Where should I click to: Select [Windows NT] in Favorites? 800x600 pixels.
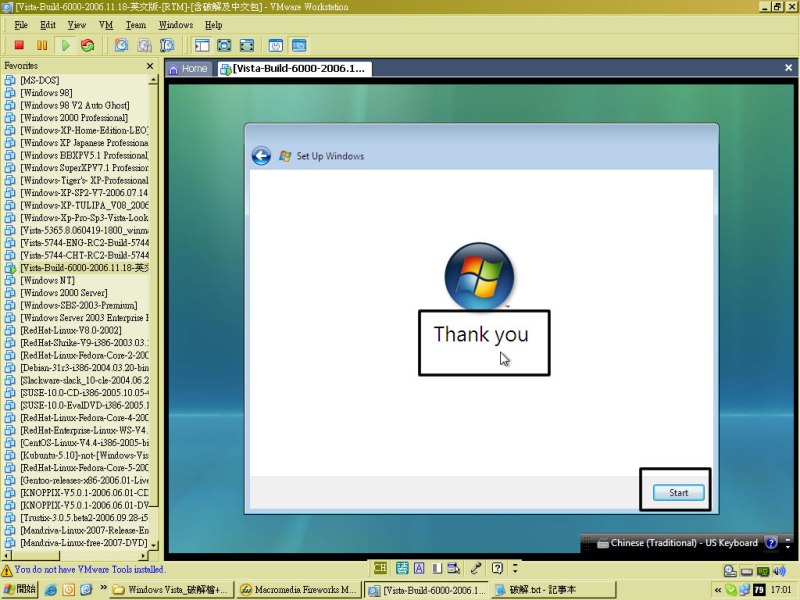(x=47, y=280)
